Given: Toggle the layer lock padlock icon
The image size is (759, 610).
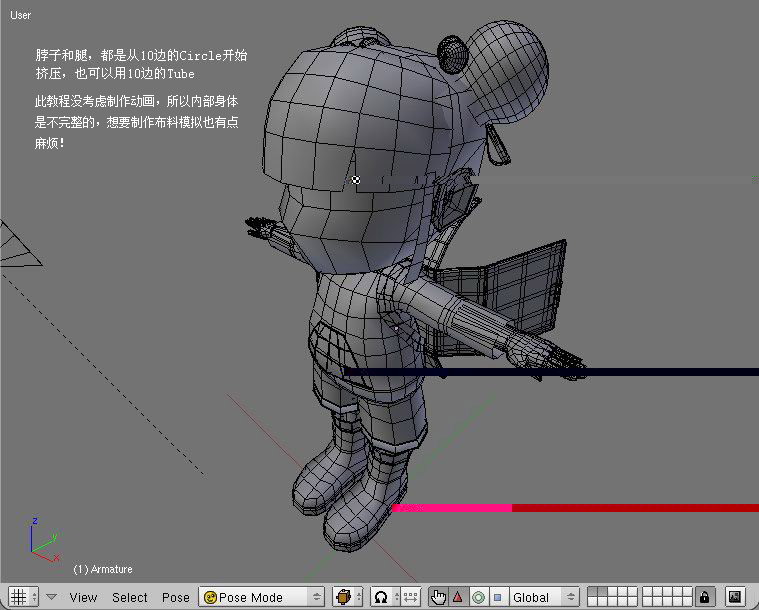Looking at the screenshot, I should (705, 597).
